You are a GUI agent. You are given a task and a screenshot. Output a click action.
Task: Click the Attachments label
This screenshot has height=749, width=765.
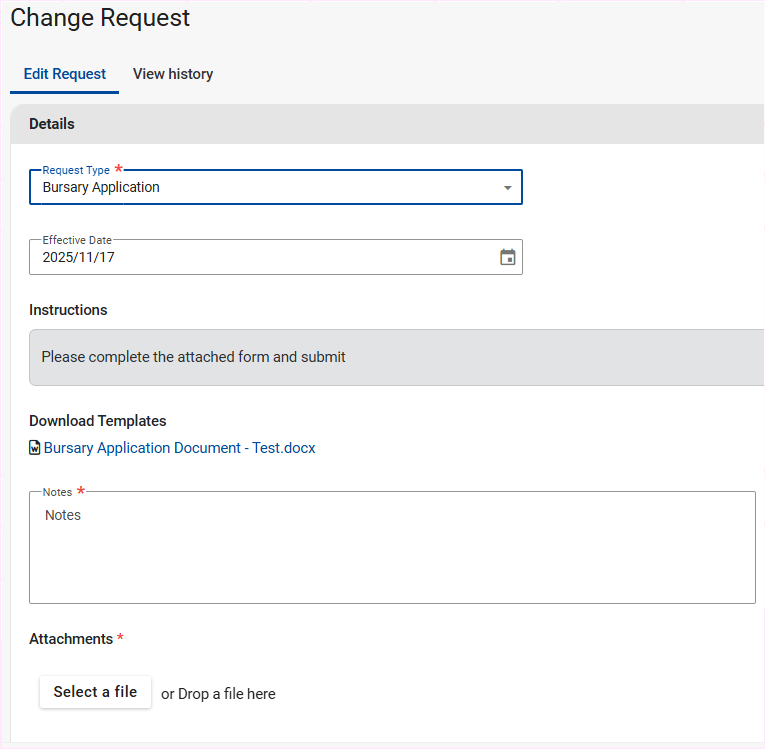tap(71, 639)
